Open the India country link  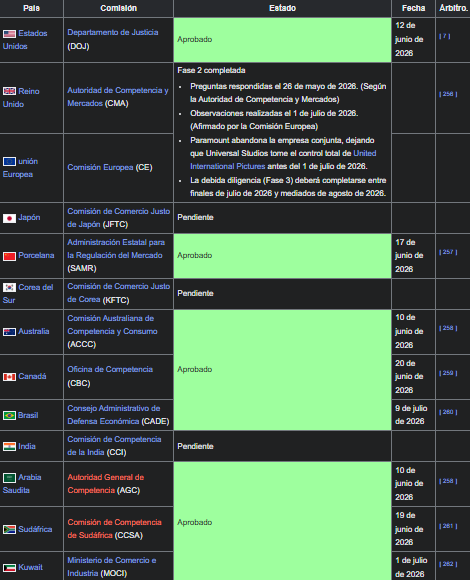27,446
